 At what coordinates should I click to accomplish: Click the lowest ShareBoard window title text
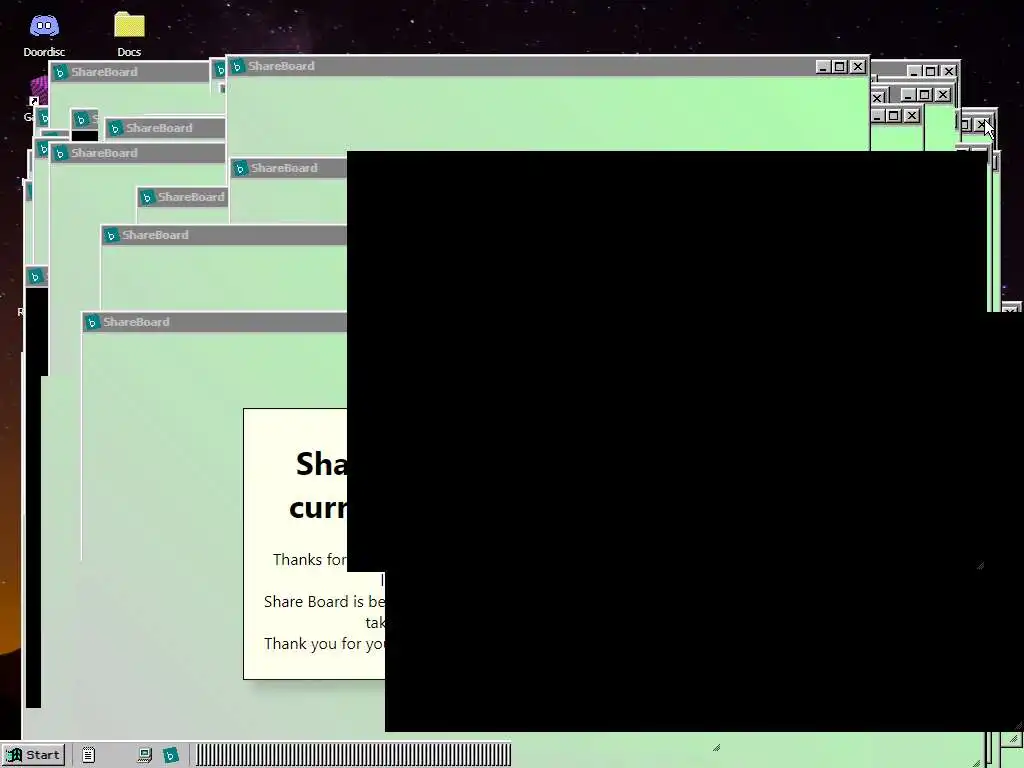pos(136,322)
